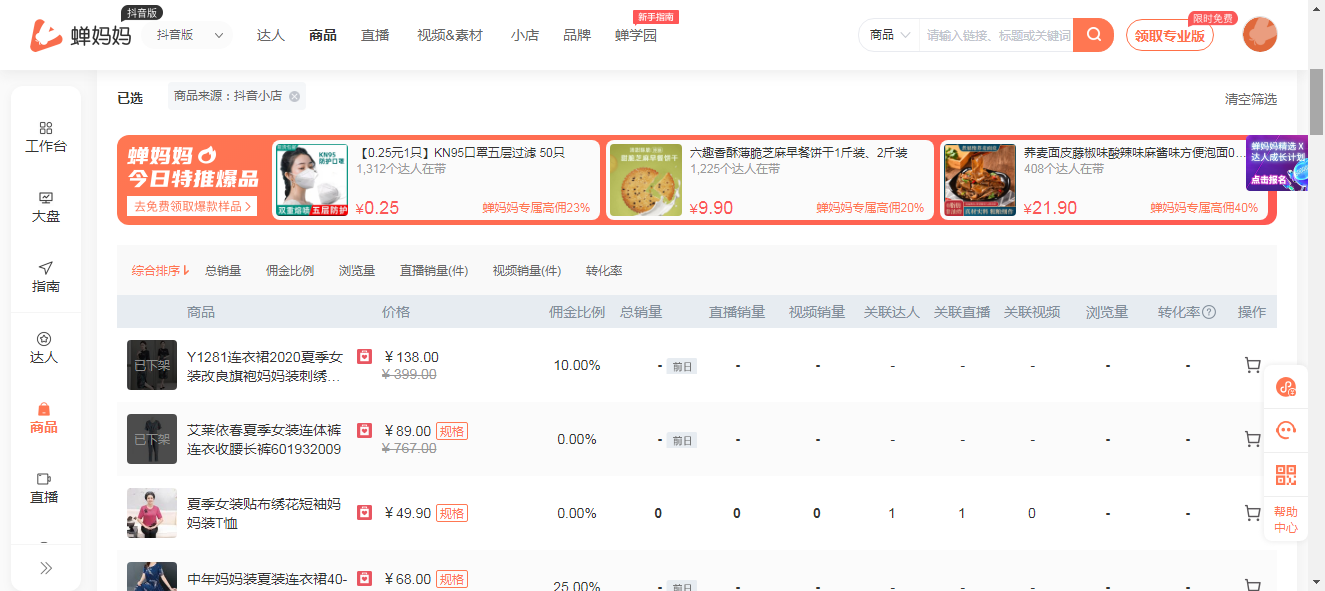Viewport: 1325px width, 591px height.
Task: Open product title Y1281连衣裙2020夏季女装改良旗袍
Action: coord(265,367)
